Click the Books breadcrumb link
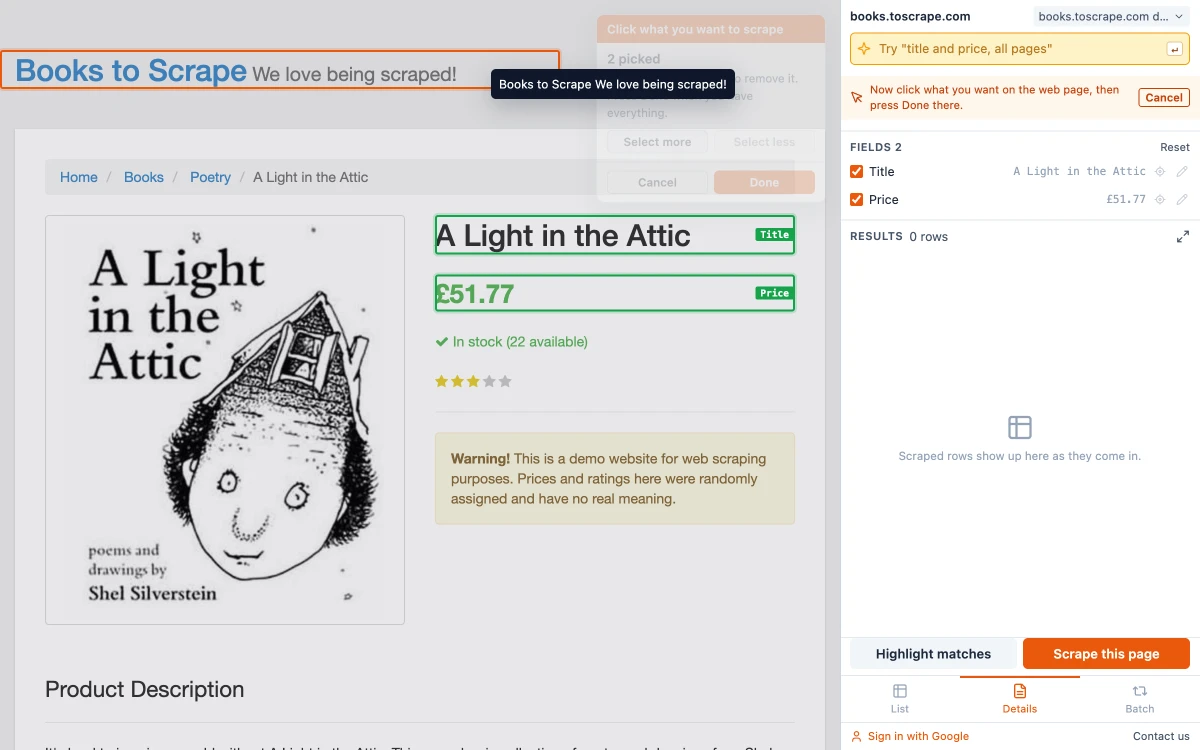This screenshot has height=750, width=1200. [144, 177]
